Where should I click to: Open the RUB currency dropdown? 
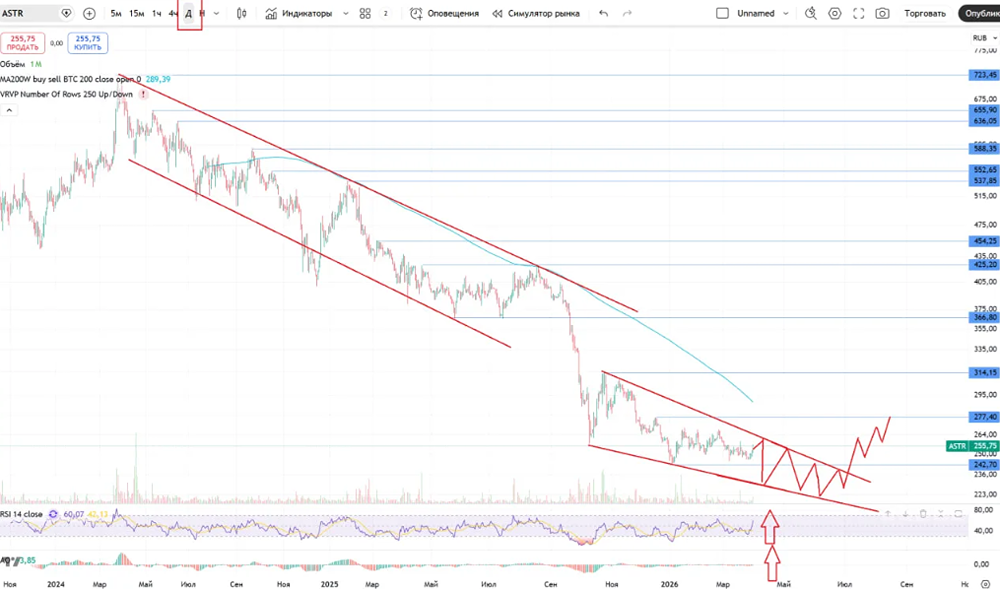pos(984,38)
